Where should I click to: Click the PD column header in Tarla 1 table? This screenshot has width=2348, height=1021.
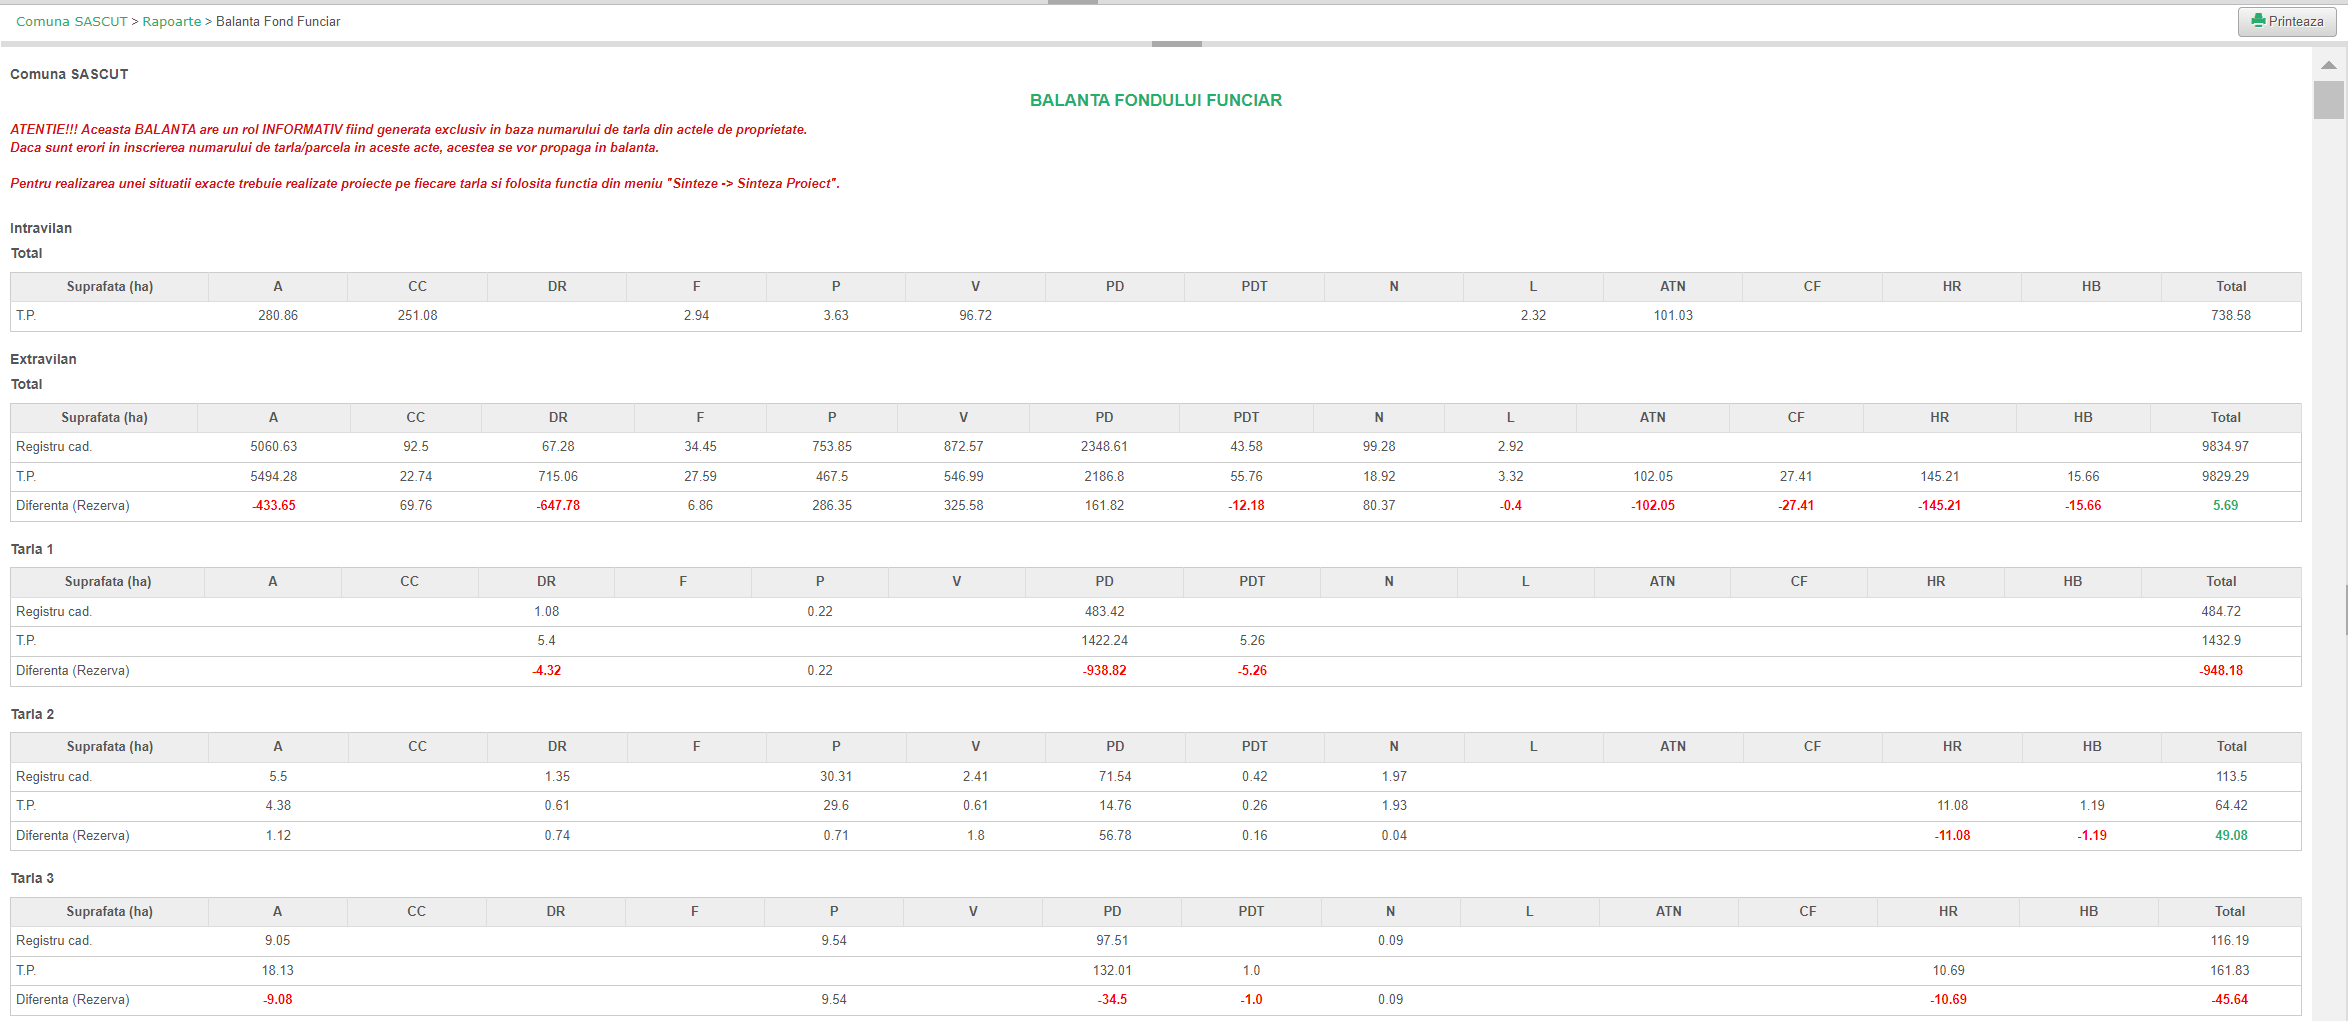pos(1104,582)
